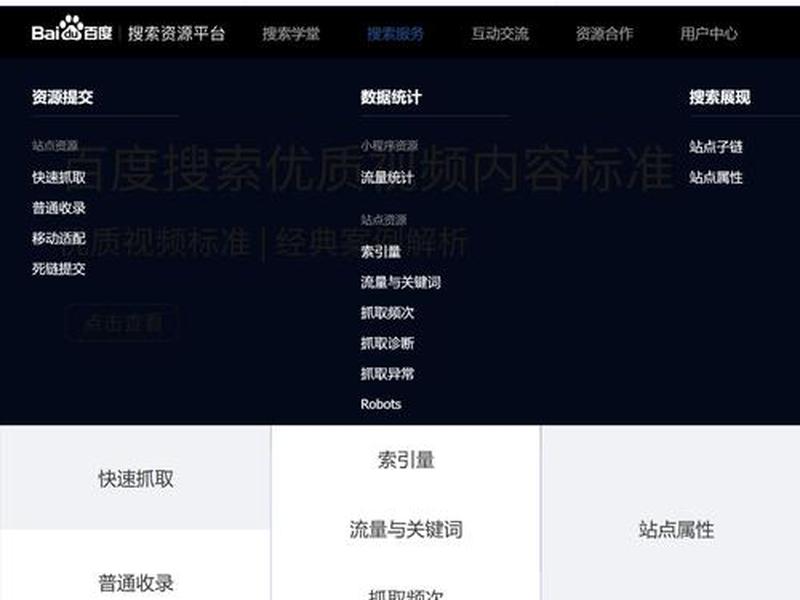Click the 抓取诊断 link

(x=387, y=343)
